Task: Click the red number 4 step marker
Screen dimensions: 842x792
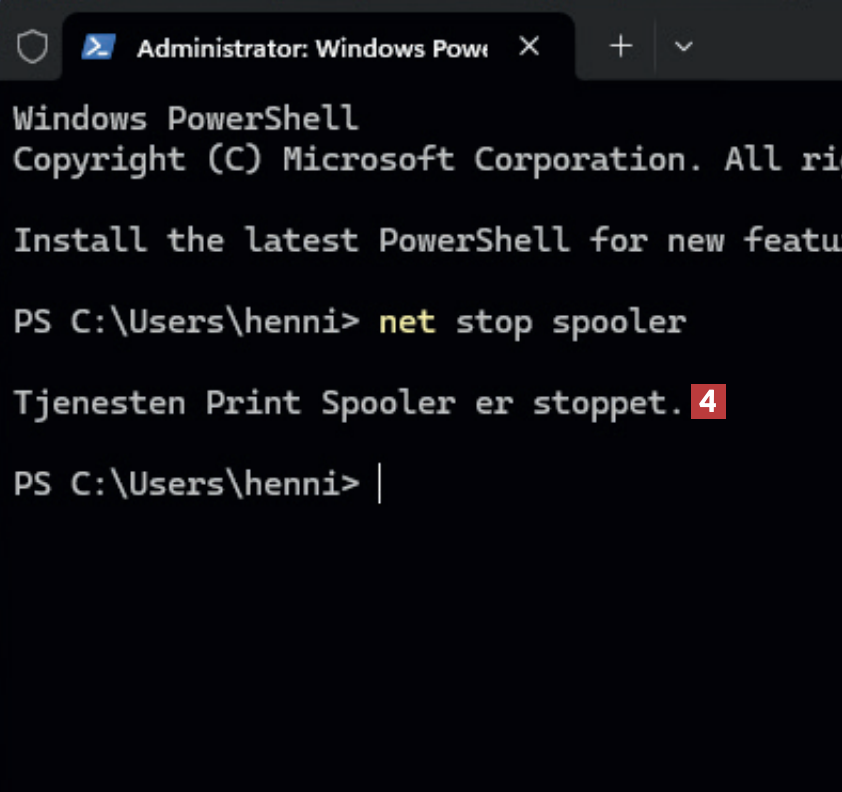Action: click(708, 403)
